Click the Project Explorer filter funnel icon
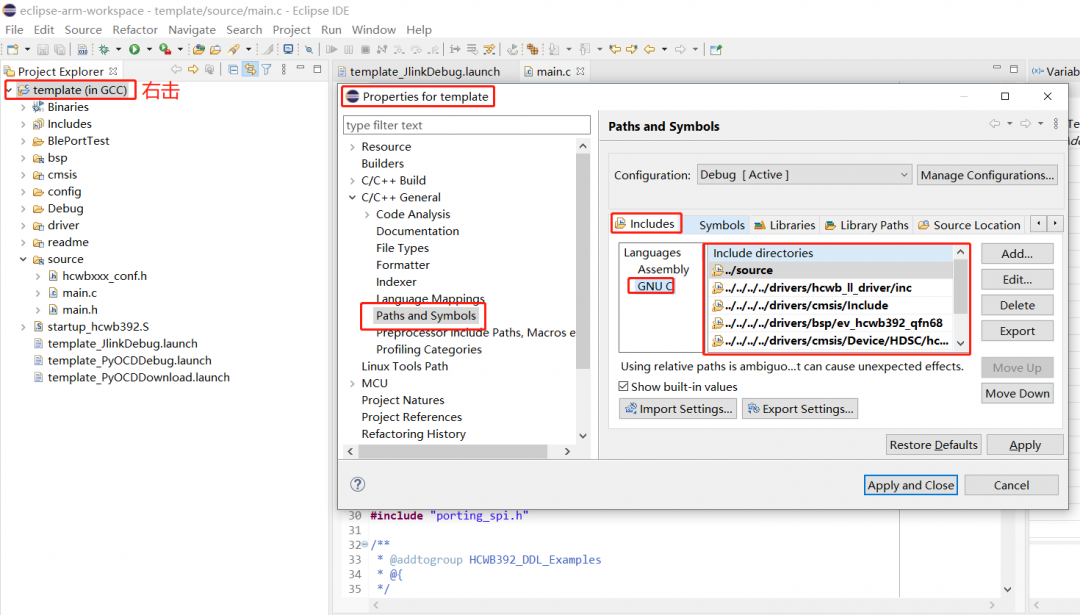Screen dimensions: 1080x615 [x=266, y=70]
